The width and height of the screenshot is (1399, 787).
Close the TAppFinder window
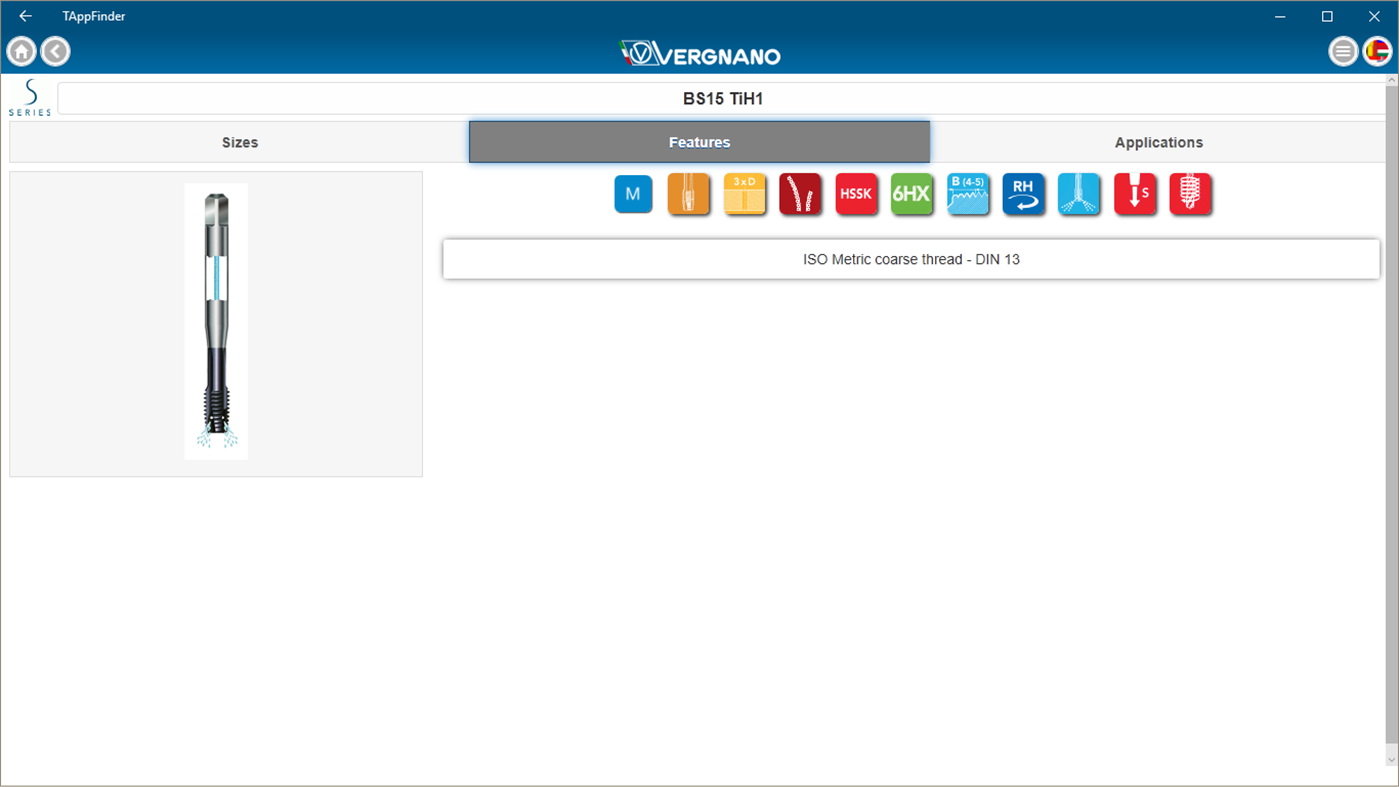tap(1374, 16)
